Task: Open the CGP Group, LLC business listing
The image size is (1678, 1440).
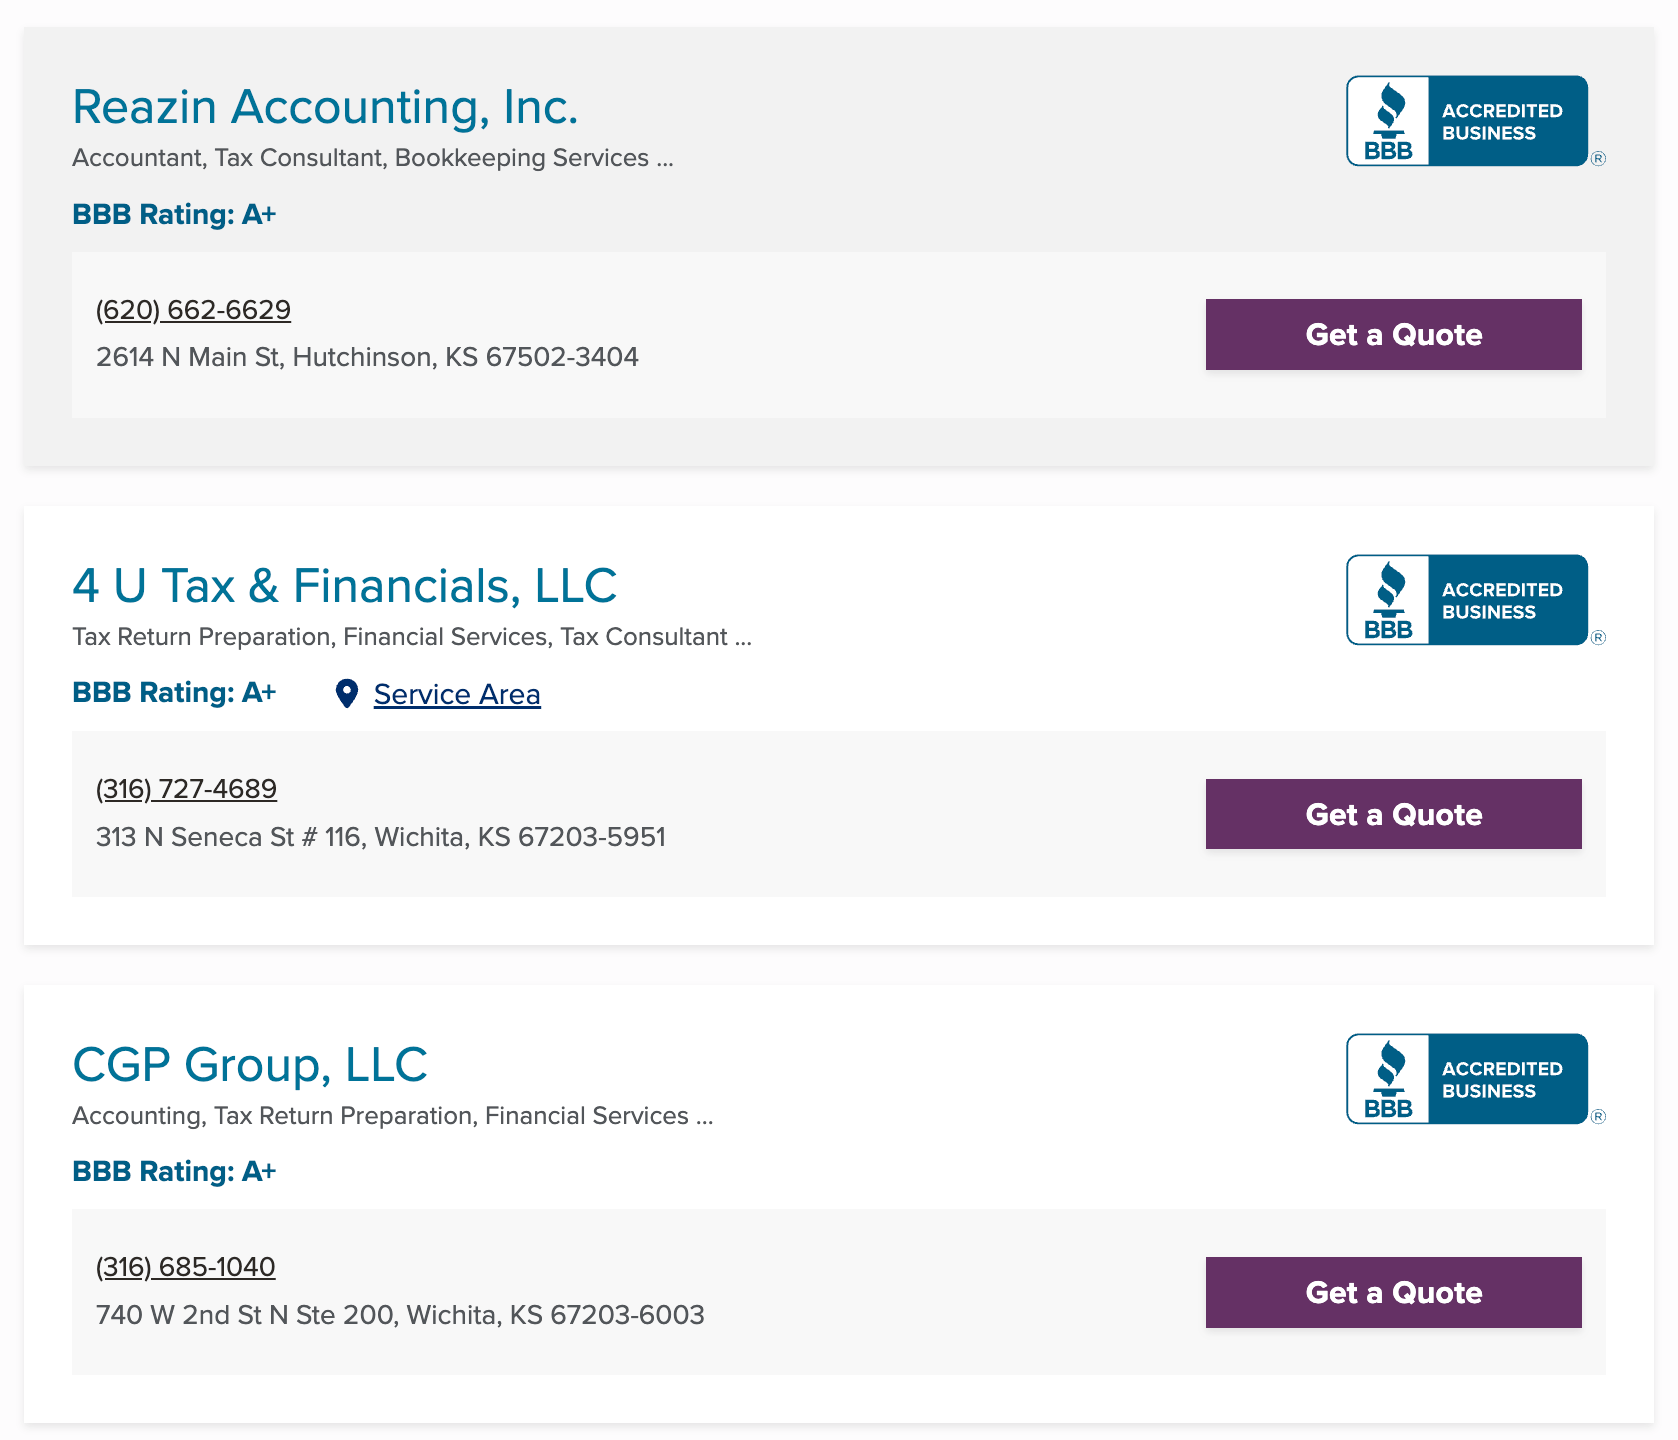Action: pyautogui.click(x=250, y=1064)
